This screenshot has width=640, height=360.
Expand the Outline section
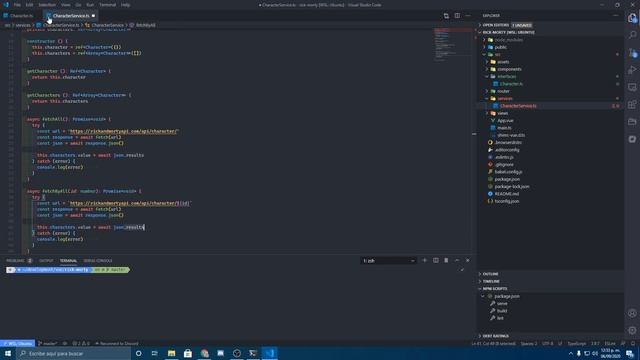point(490,274)
